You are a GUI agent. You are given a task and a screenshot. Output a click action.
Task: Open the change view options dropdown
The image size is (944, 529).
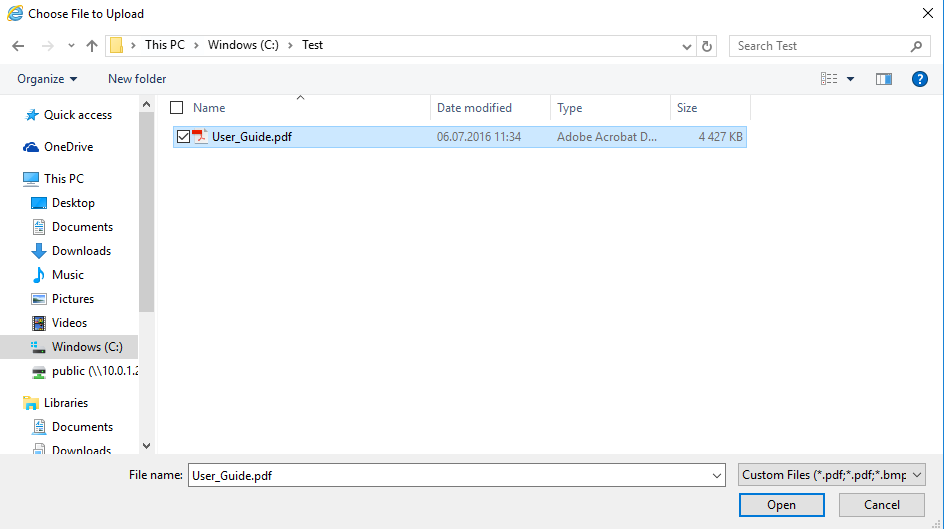click(x=850, y=79)
